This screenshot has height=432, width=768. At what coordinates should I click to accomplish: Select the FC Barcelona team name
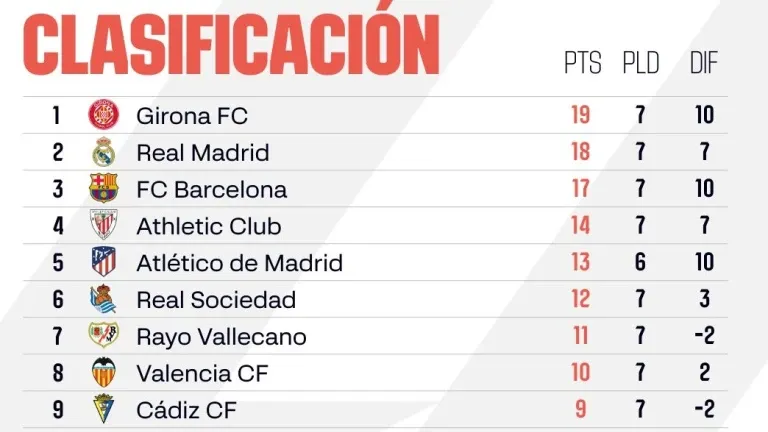pos(211,189)
